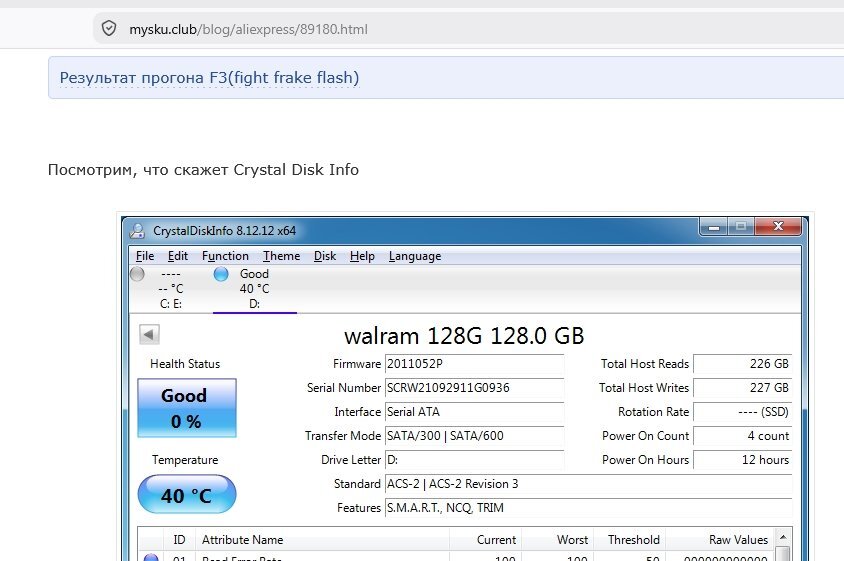Viewport: 844px width, 561px height.
Task: Click the walram 128G 128.0 GB title
Action: [464, 335]
